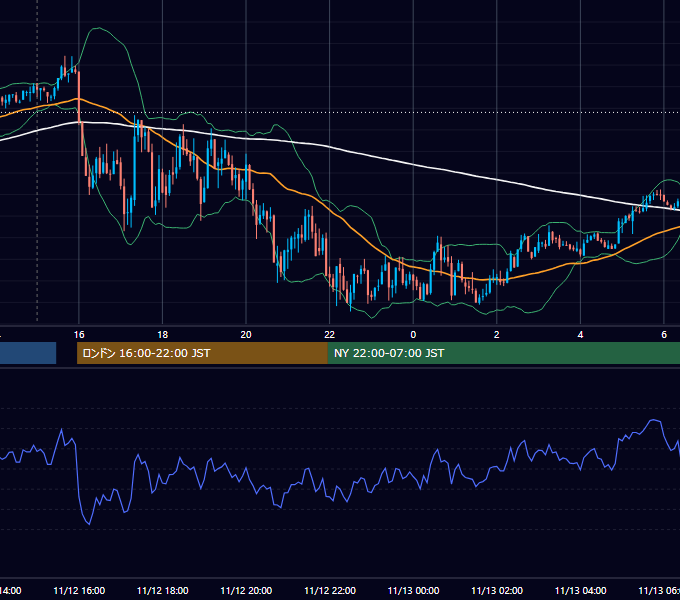Click the NY 22:00-07:00 JST session bar
This screenshot has height=600, width=680.
tap(503, 353)
